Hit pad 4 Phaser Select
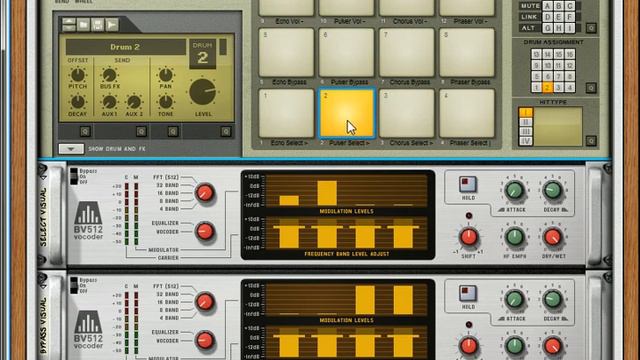 click(467, 114)
